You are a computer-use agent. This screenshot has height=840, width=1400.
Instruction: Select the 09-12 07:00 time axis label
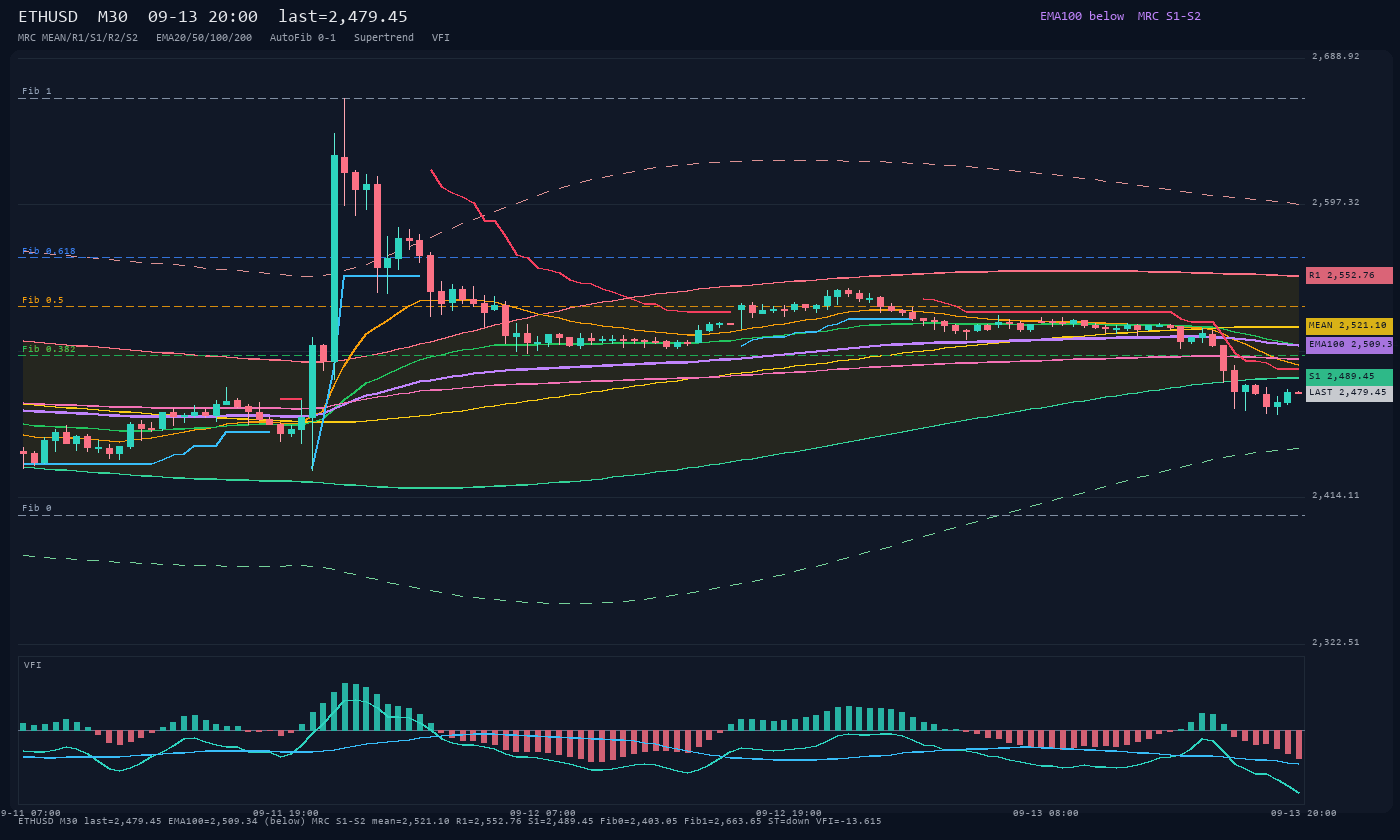(x=543, y=813)
